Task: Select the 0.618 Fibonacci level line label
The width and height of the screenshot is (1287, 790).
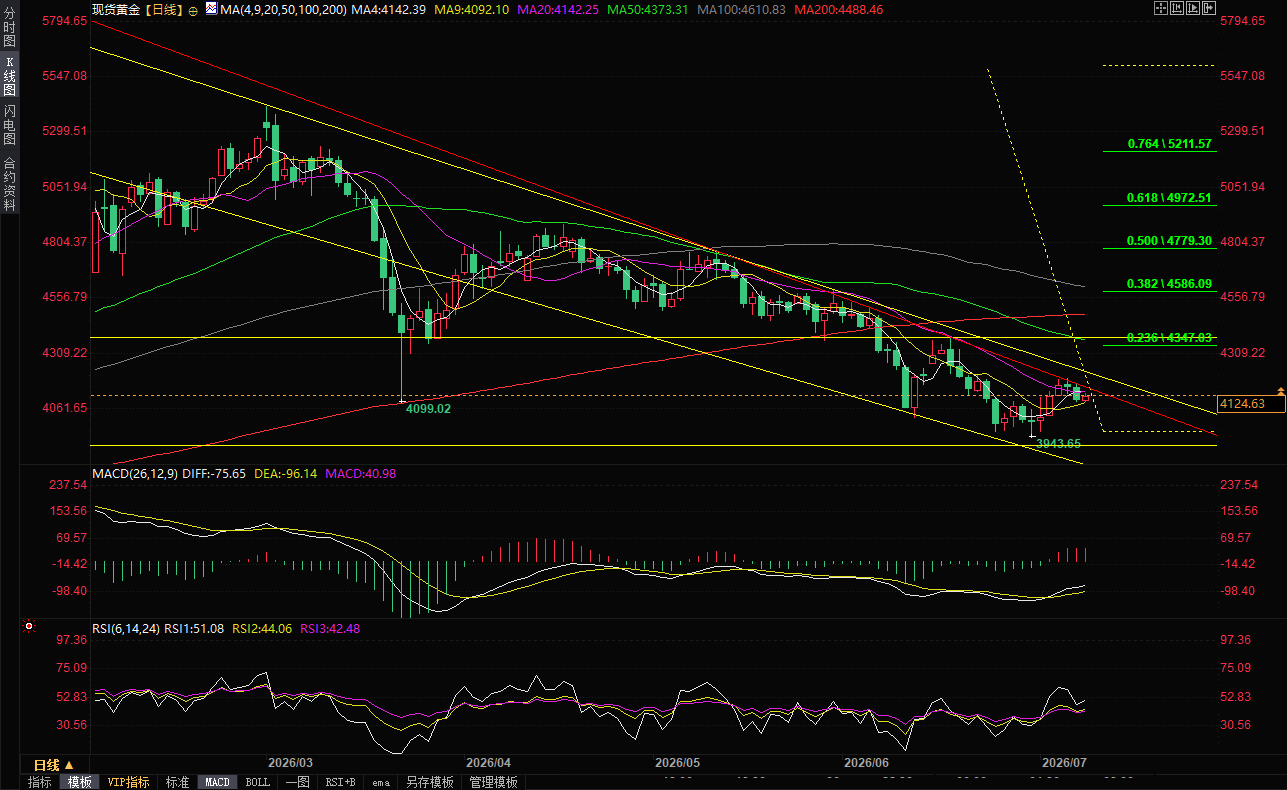Action: [1169, 198]
